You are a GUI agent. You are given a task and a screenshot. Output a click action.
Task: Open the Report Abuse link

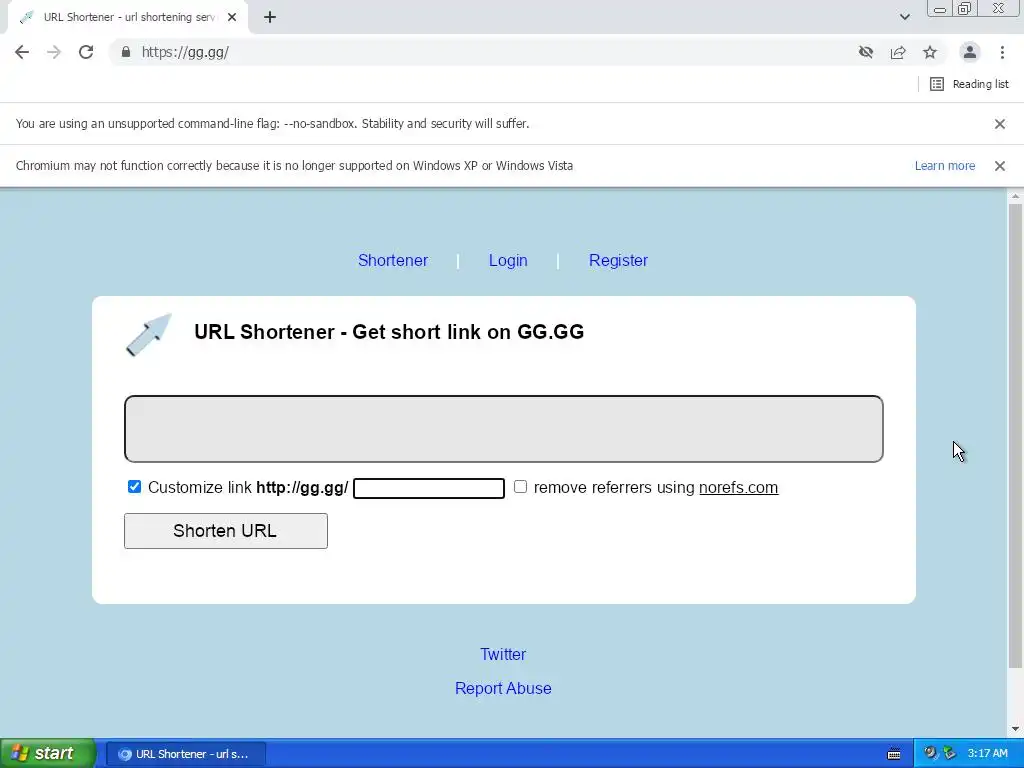(503, 688)
